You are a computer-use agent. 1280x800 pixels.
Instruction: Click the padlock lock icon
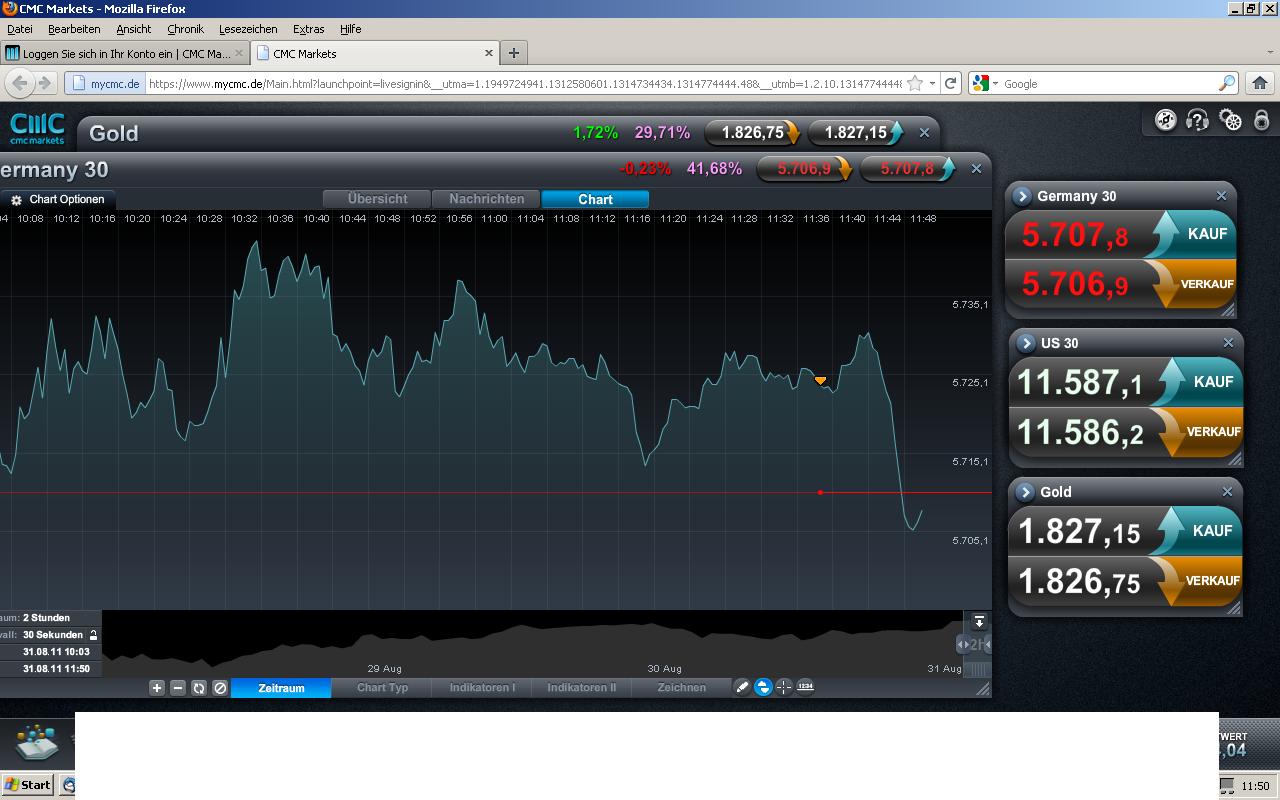pos(1262,121)
